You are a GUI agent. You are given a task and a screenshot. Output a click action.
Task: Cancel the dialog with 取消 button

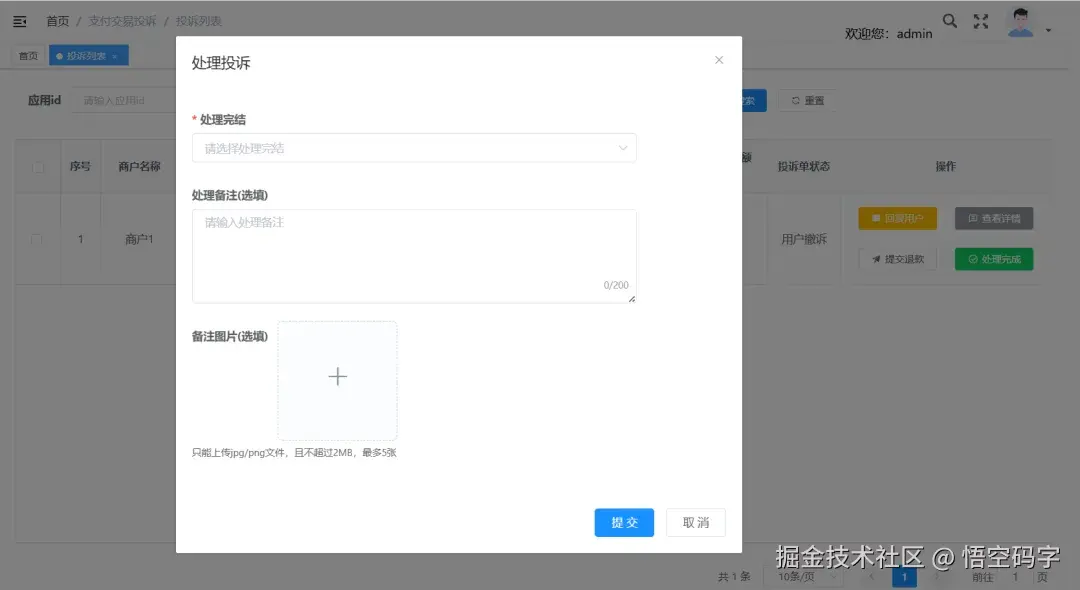click(x=696, y=522)
